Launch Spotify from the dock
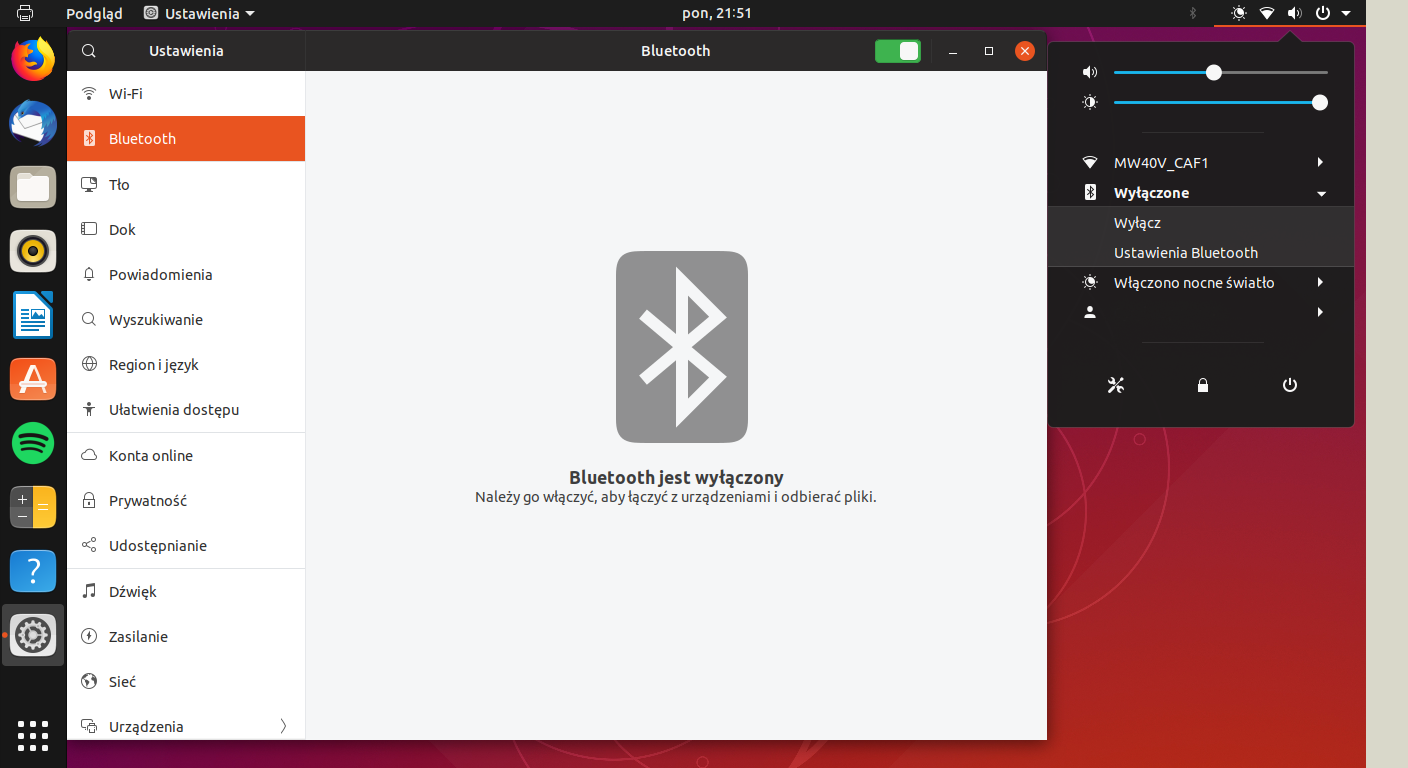The width and height of the screenshot is (1408, 768). pyautogui.click(x=33, y=443)
